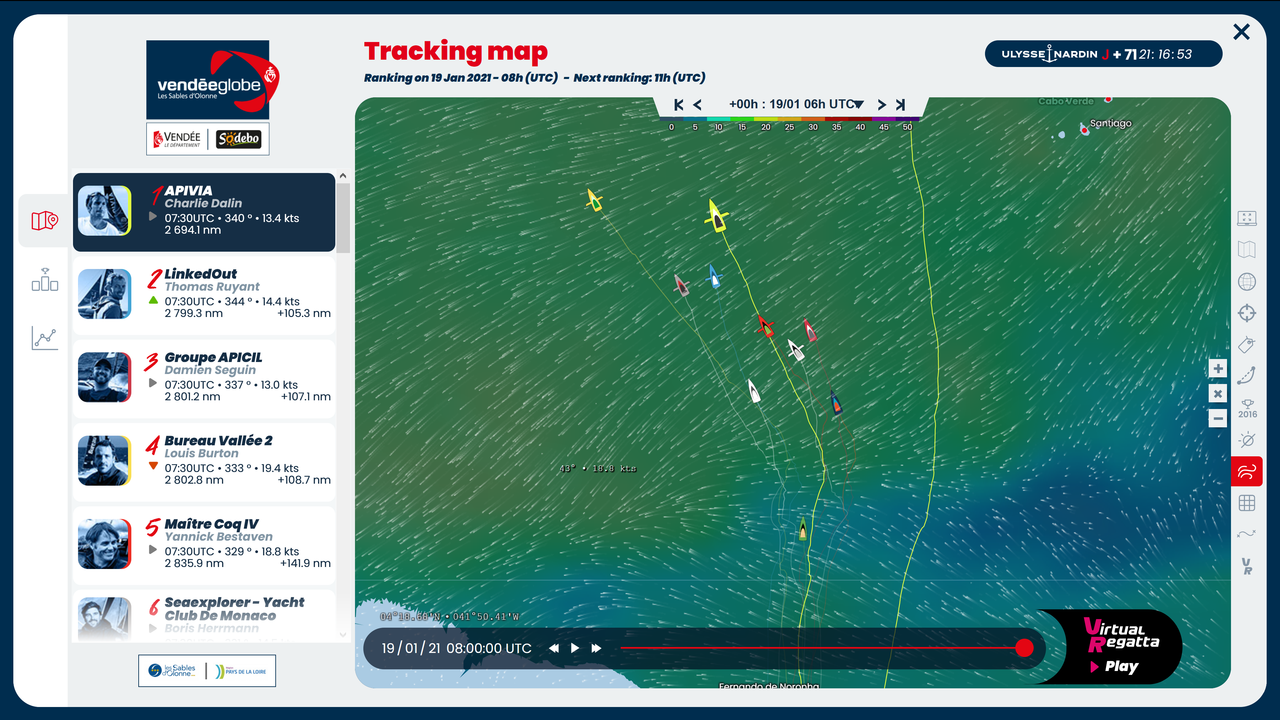Show the 2016 trophy reference route

click(1247, 408)
